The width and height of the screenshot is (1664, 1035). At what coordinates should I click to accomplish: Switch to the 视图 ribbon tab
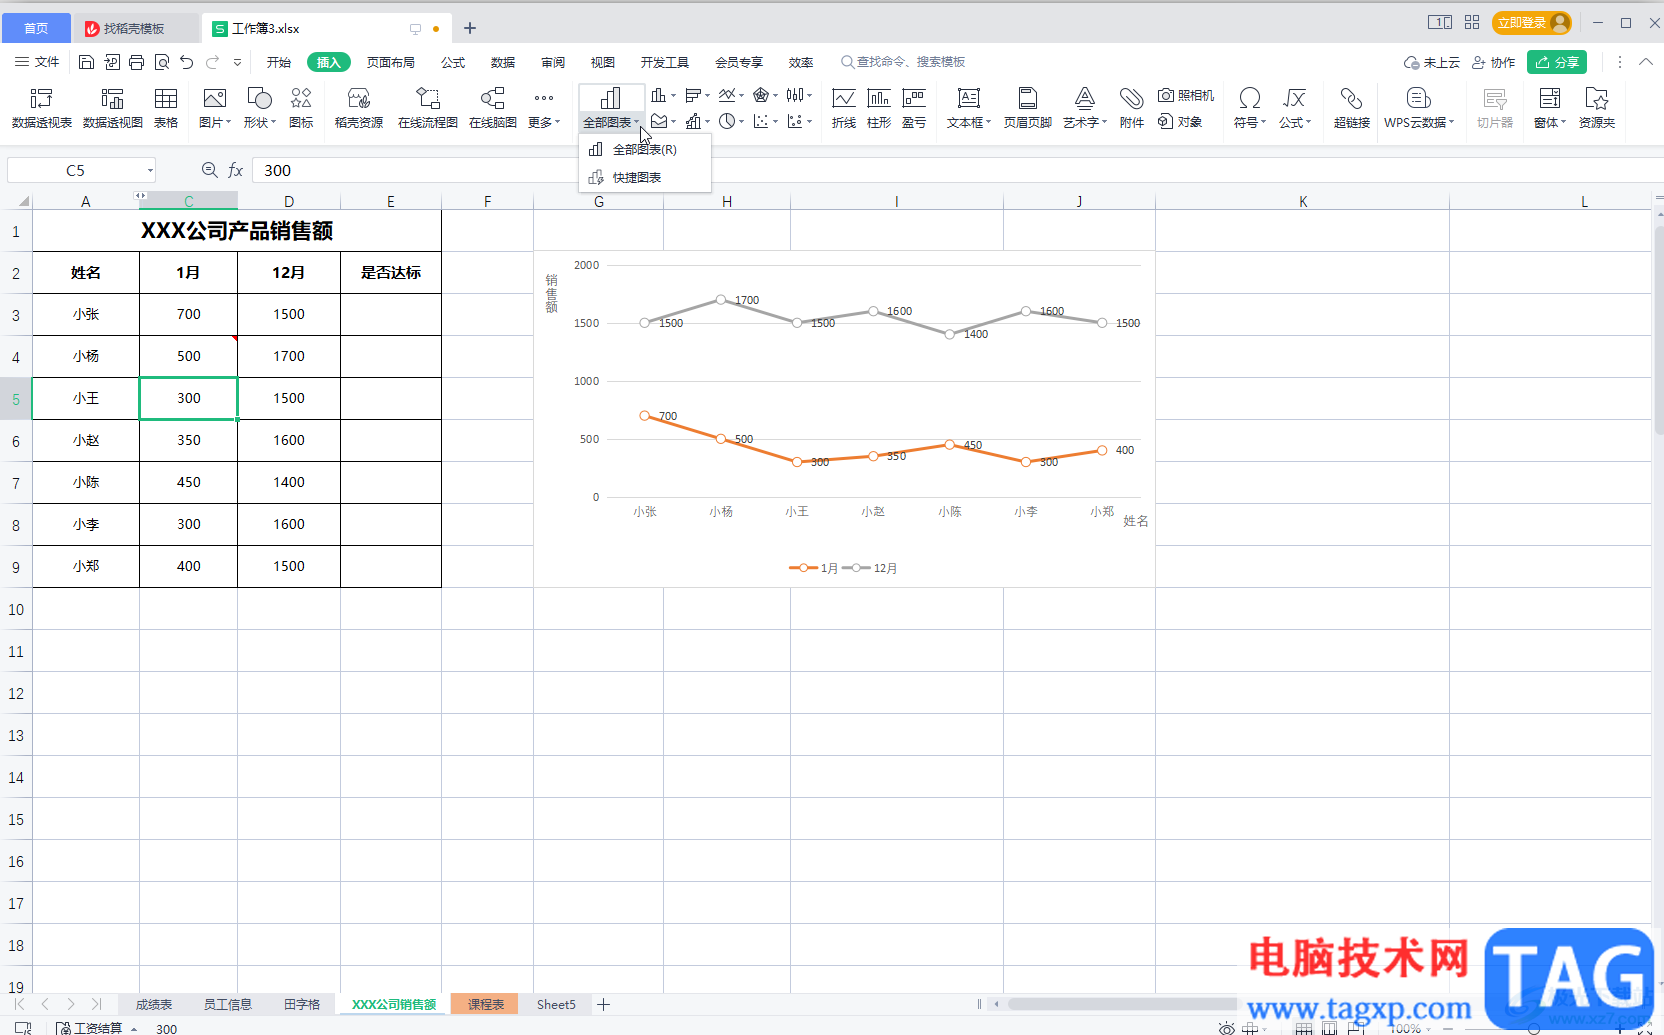[x=603, y=62]
